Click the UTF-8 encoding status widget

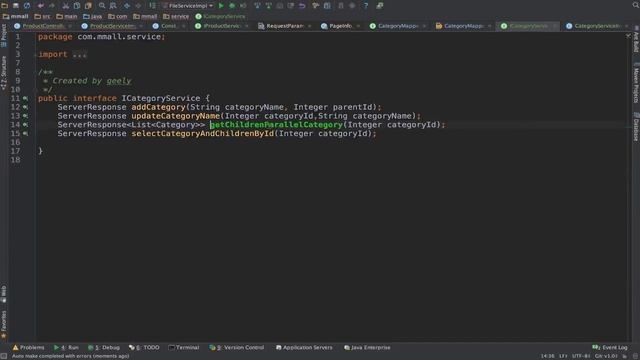tap(581, 356)
